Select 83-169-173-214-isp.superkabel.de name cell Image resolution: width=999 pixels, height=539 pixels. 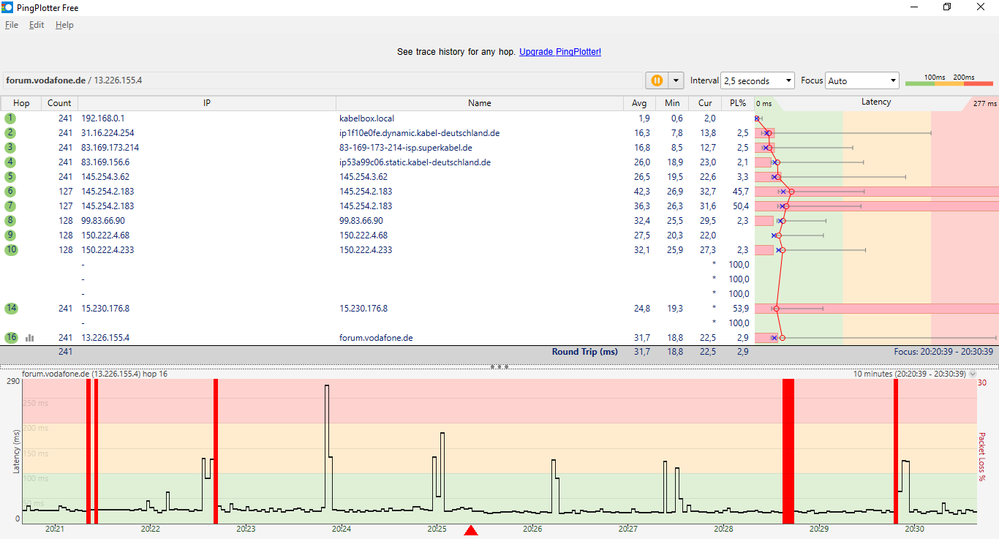(405, 148)
